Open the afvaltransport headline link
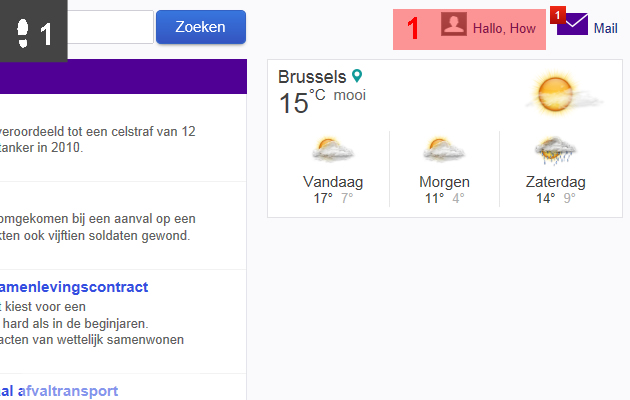 tap(59, 391)
